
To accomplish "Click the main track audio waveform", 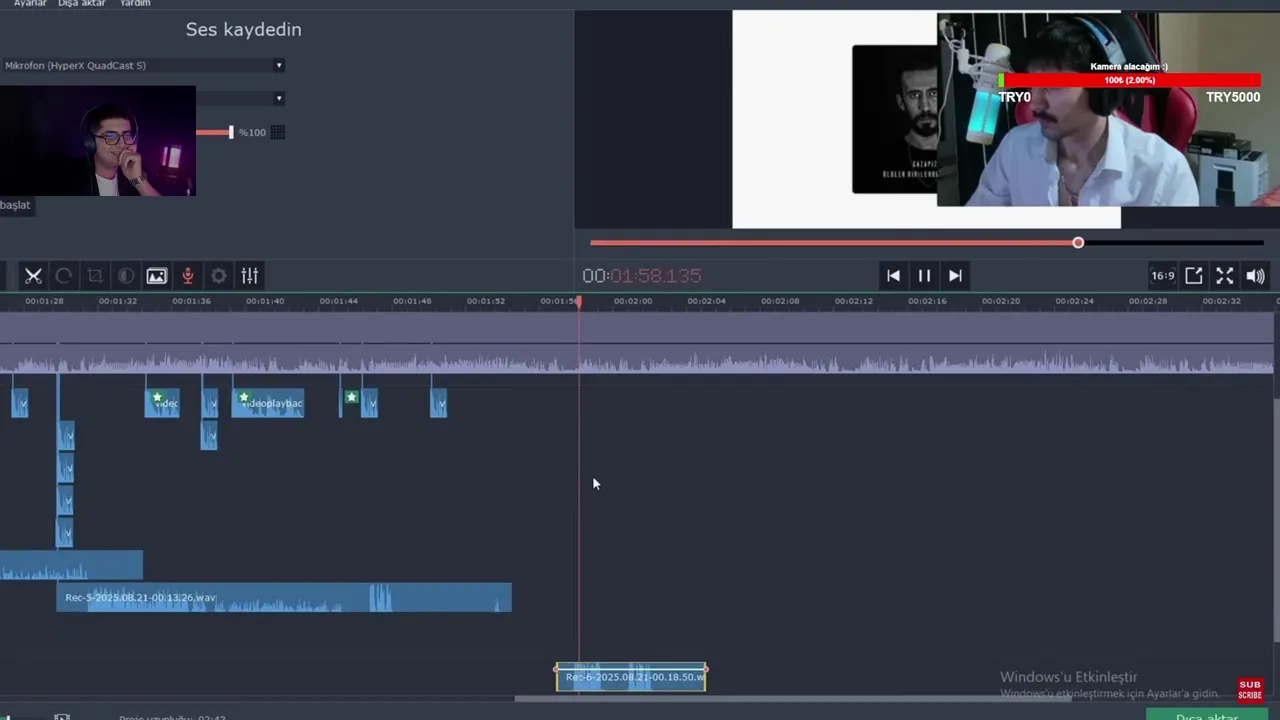I will coord(637,361).
